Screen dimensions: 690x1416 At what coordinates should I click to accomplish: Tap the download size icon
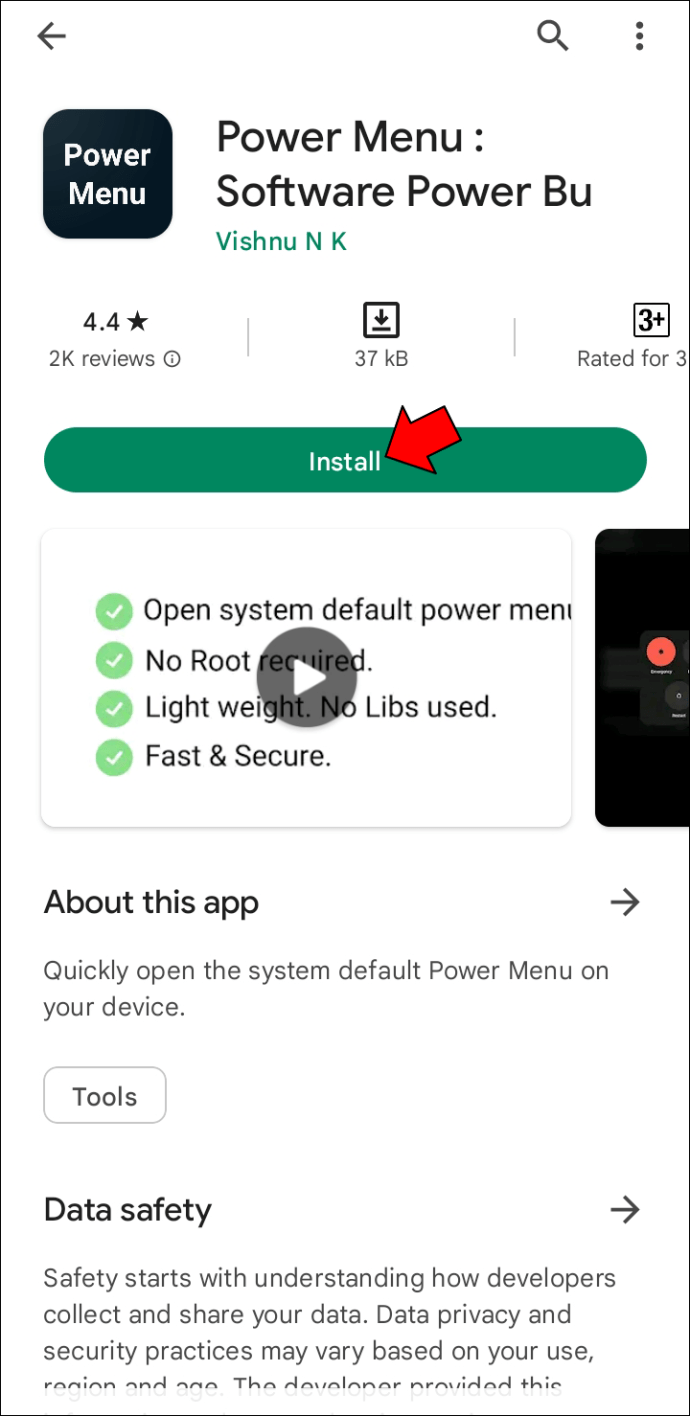coord(381,321)
